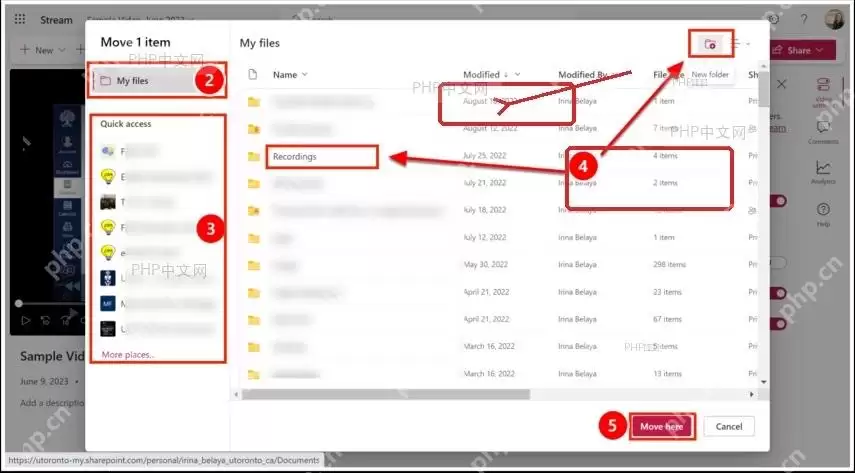Click the folder icon for the July 12, 2022 row
This screenshot has height=473, width=855.
point(254,238)
